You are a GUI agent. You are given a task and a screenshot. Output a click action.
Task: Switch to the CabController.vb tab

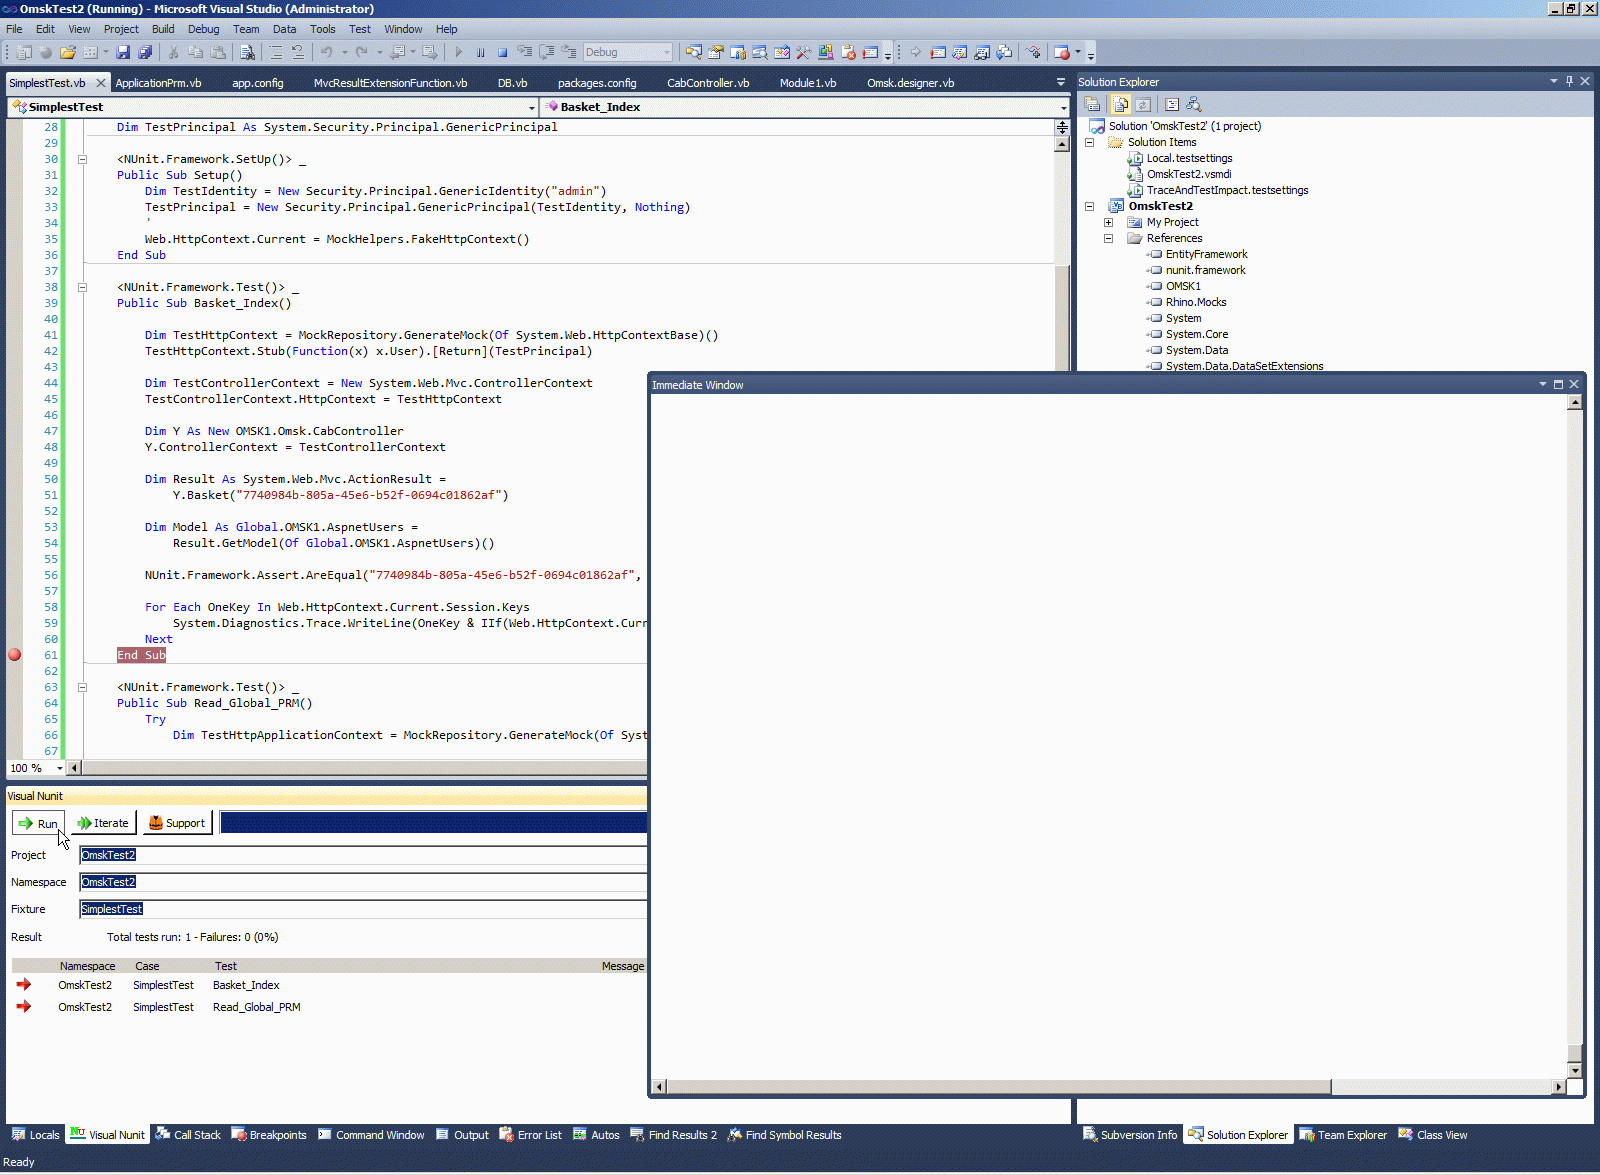coord(708,83)
